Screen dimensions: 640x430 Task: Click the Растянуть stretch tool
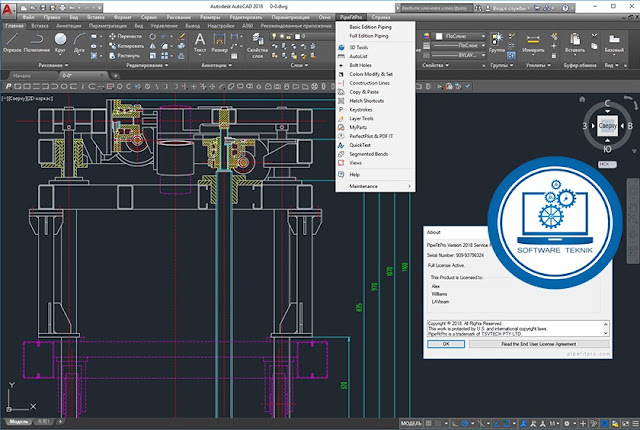click(x=124, y=55)
